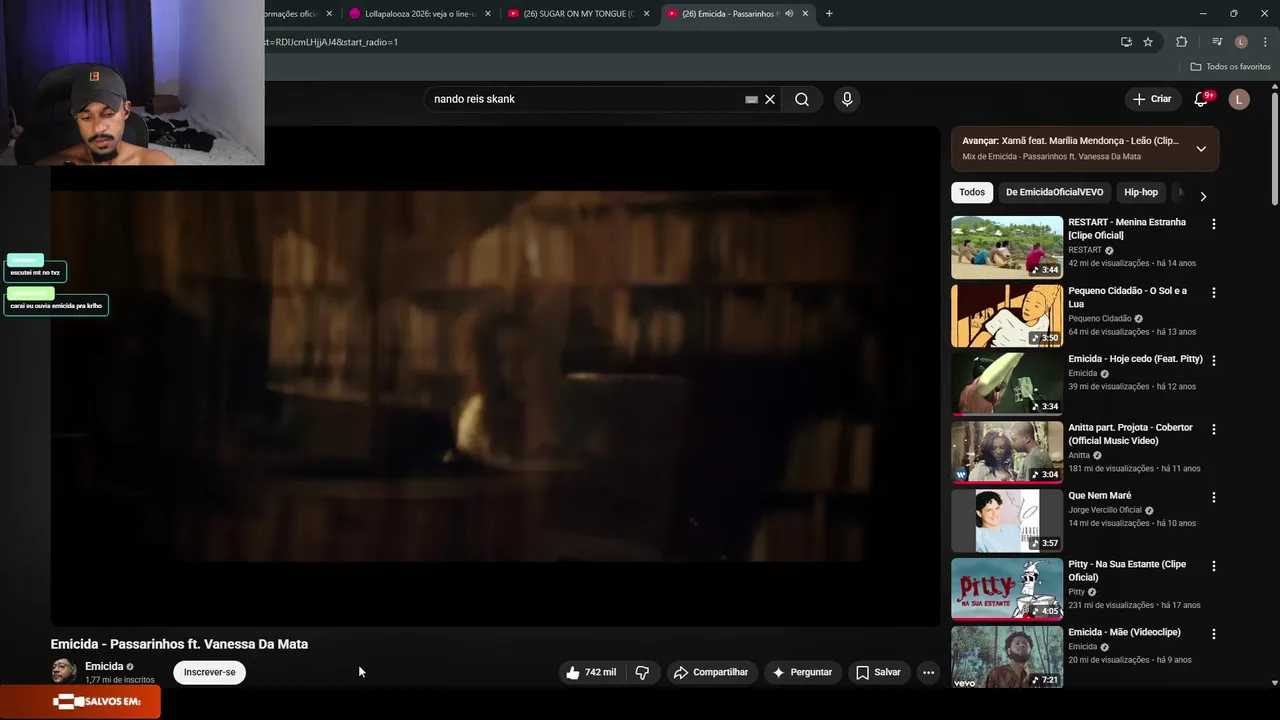Click Jorge Vercillo Oficial channel name
The image size is (1280, 720).
pos(1105,510)
